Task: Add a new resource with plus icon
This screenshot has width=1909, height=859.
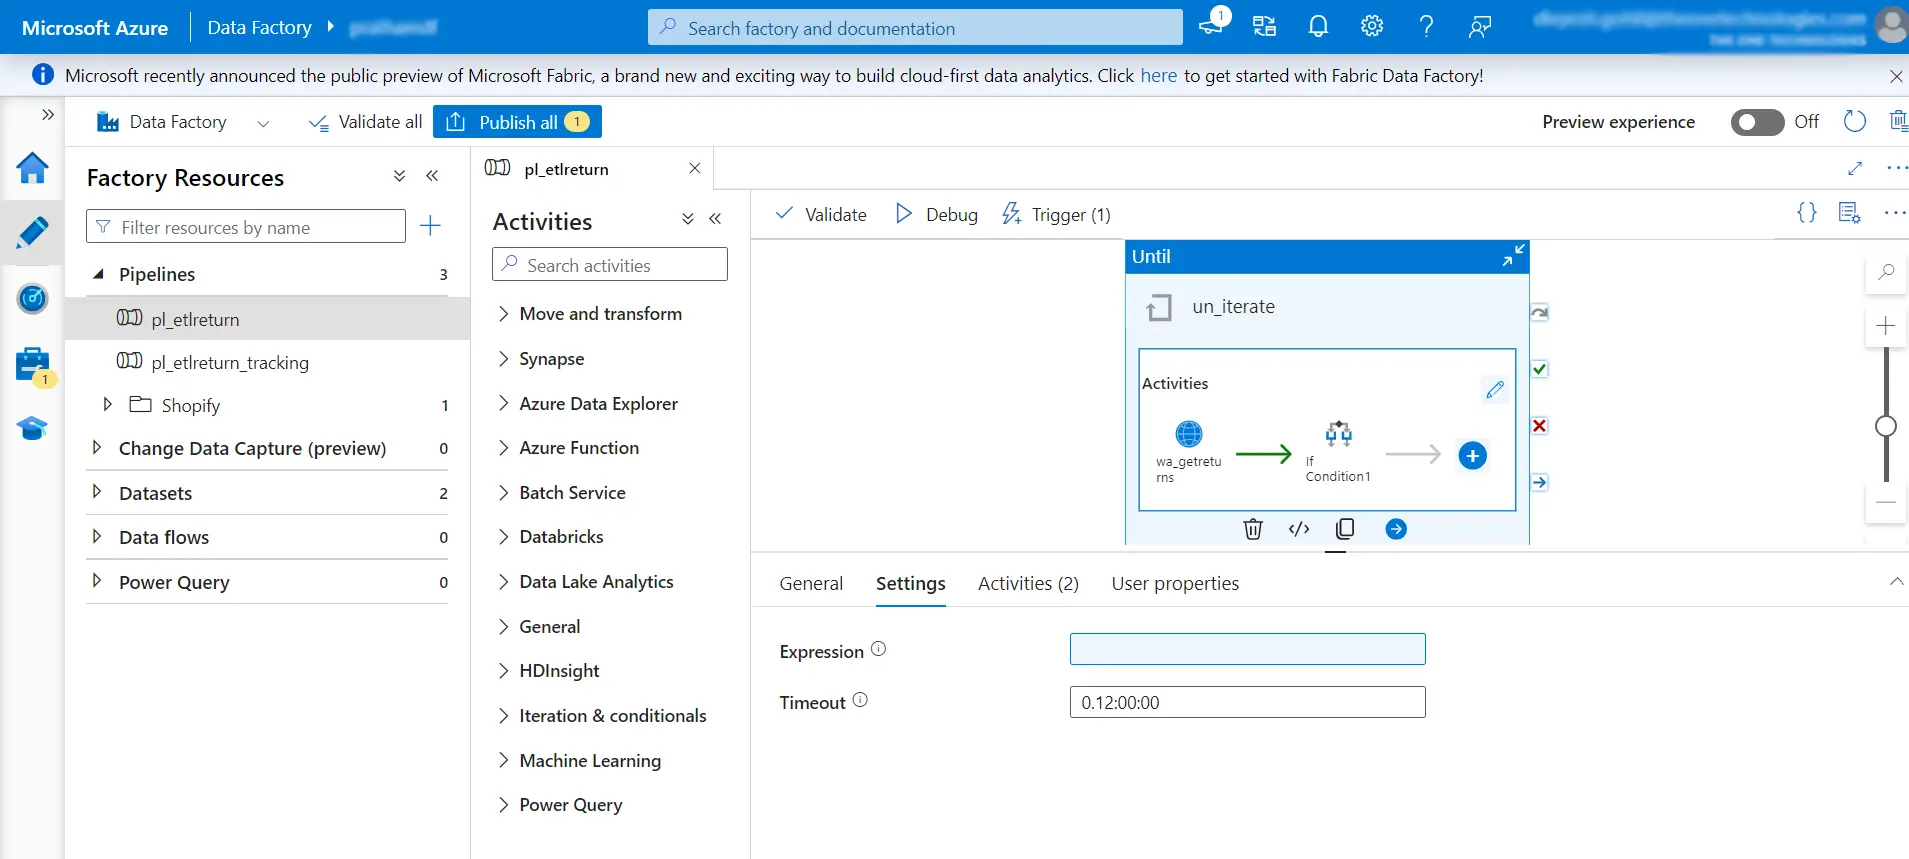Action: (x=430, y=226)
